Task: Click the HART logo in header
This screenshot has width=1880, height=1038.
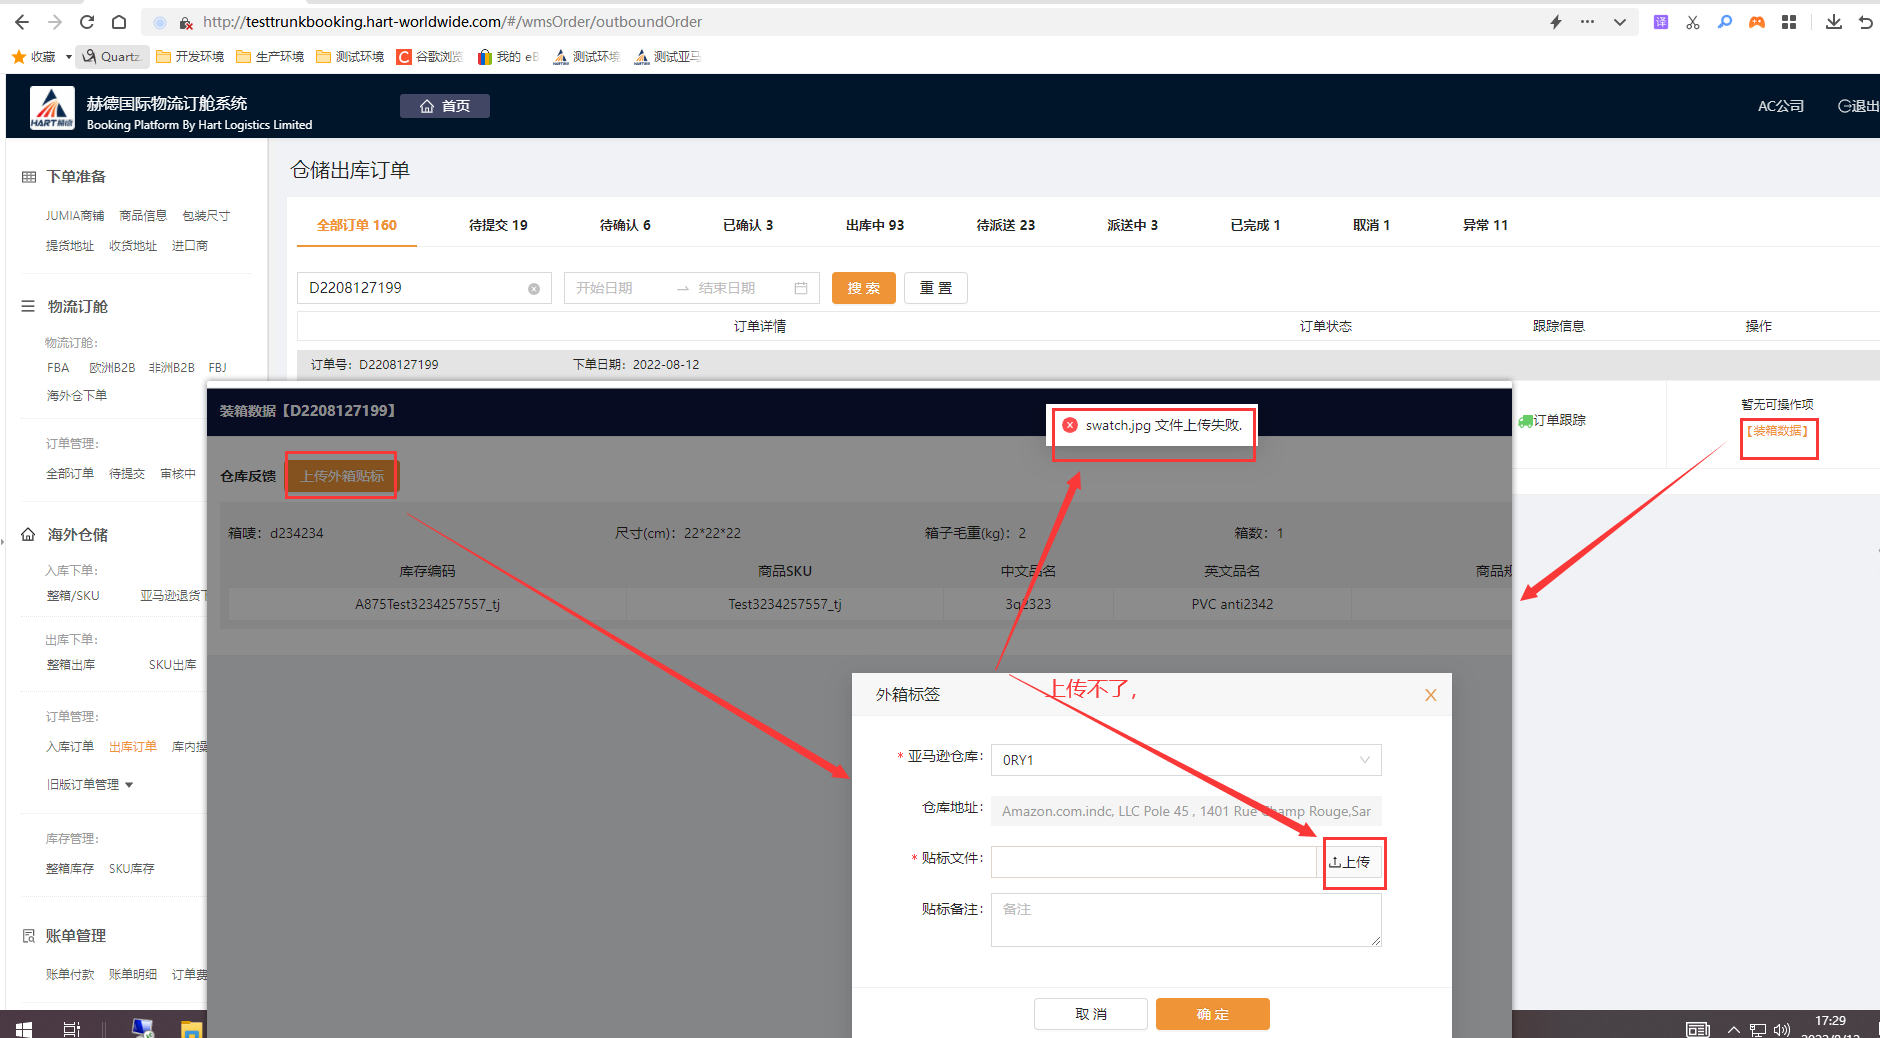Action: (52, 108)
